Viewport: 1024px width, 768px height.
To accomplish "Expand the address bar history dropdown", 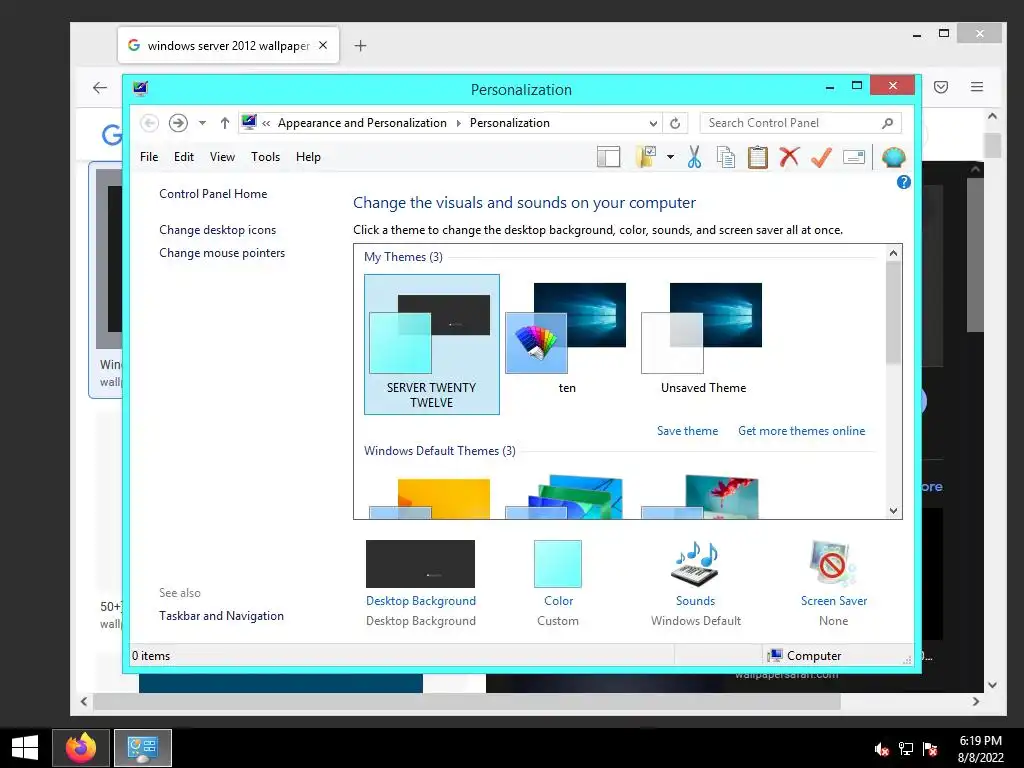I will 653,123.
